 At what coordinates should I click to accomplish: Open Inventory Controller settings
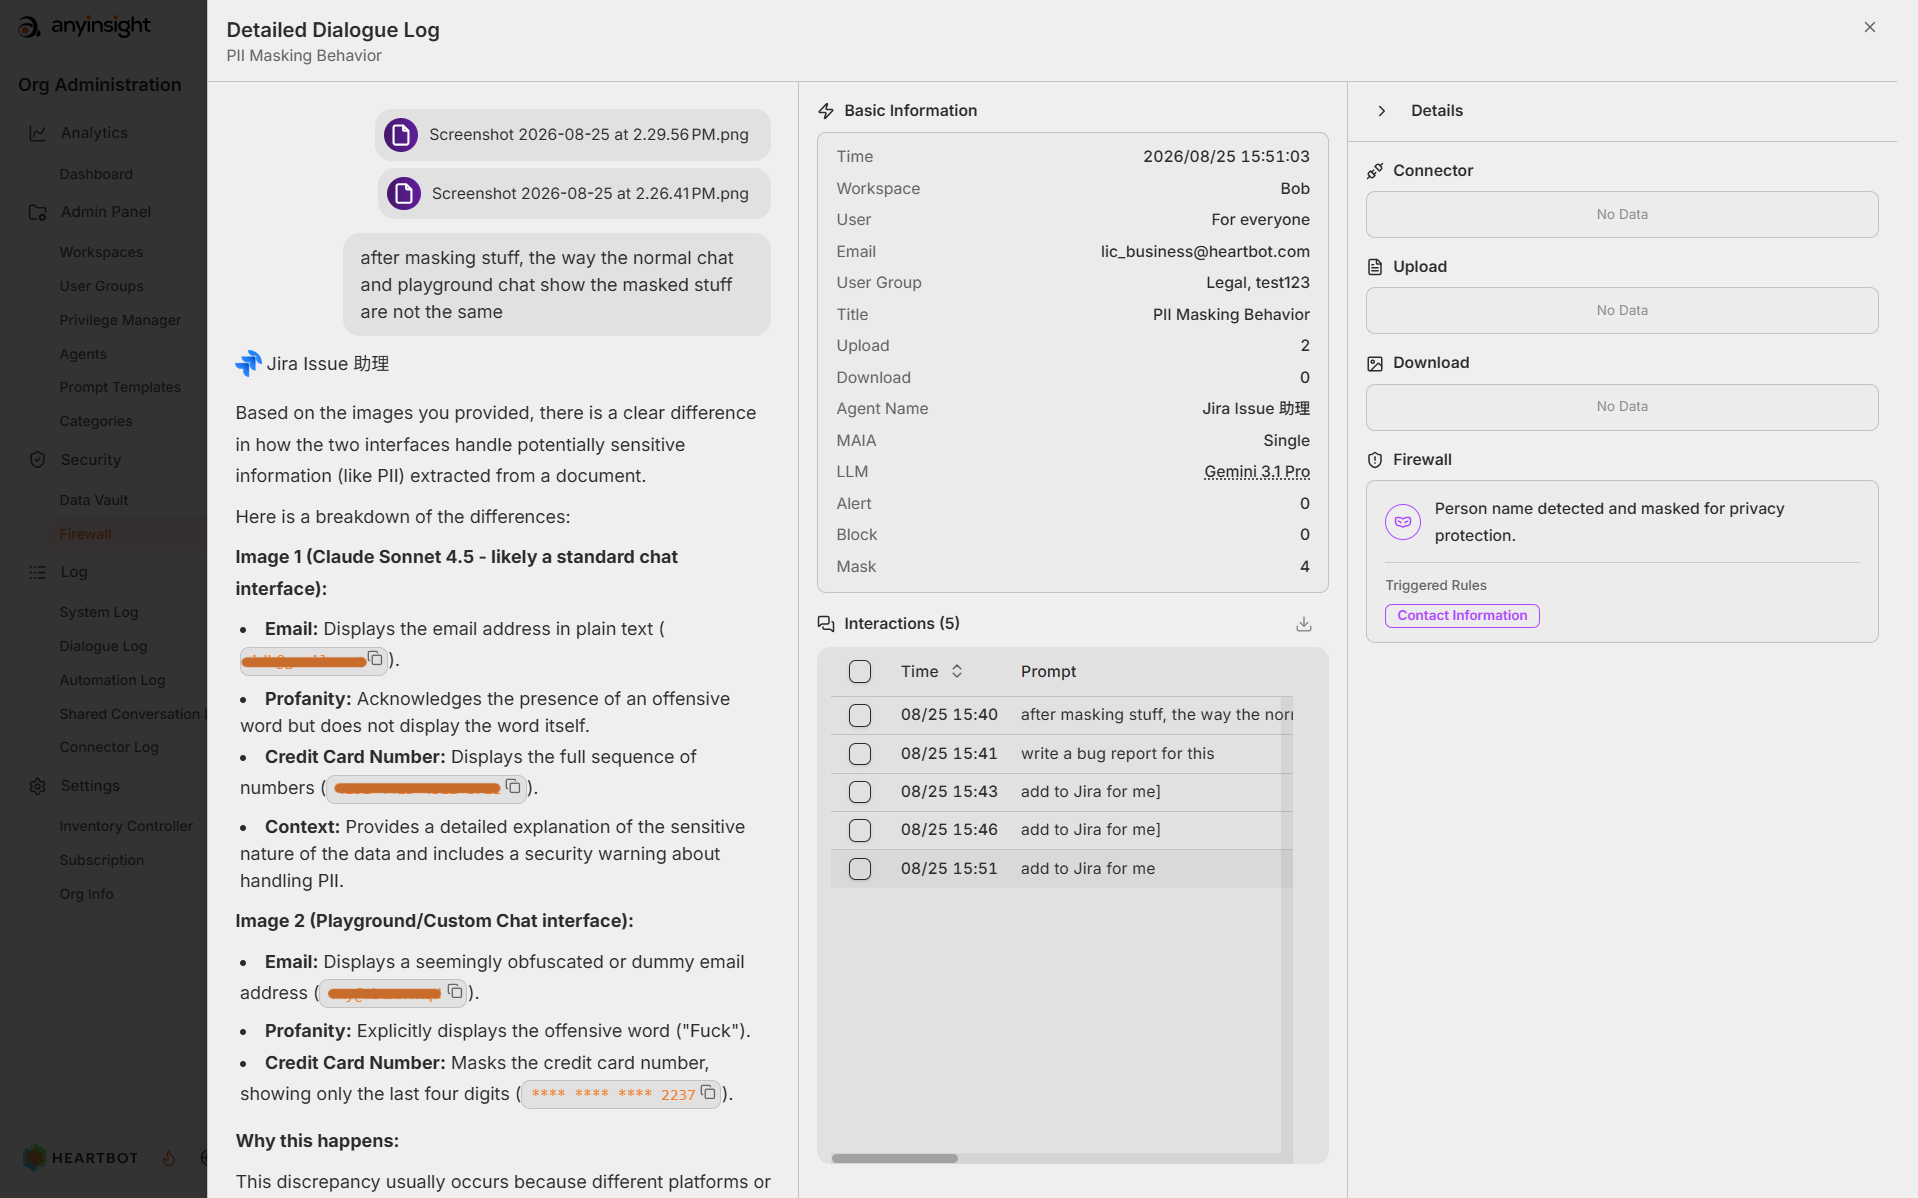(126, 826)
